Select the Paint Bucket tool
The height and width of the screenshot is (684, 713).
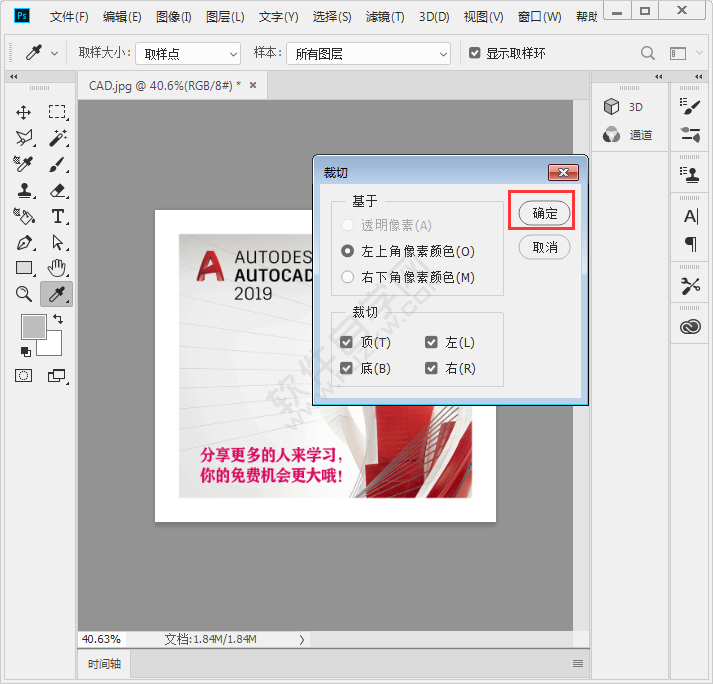click(24, 216)
